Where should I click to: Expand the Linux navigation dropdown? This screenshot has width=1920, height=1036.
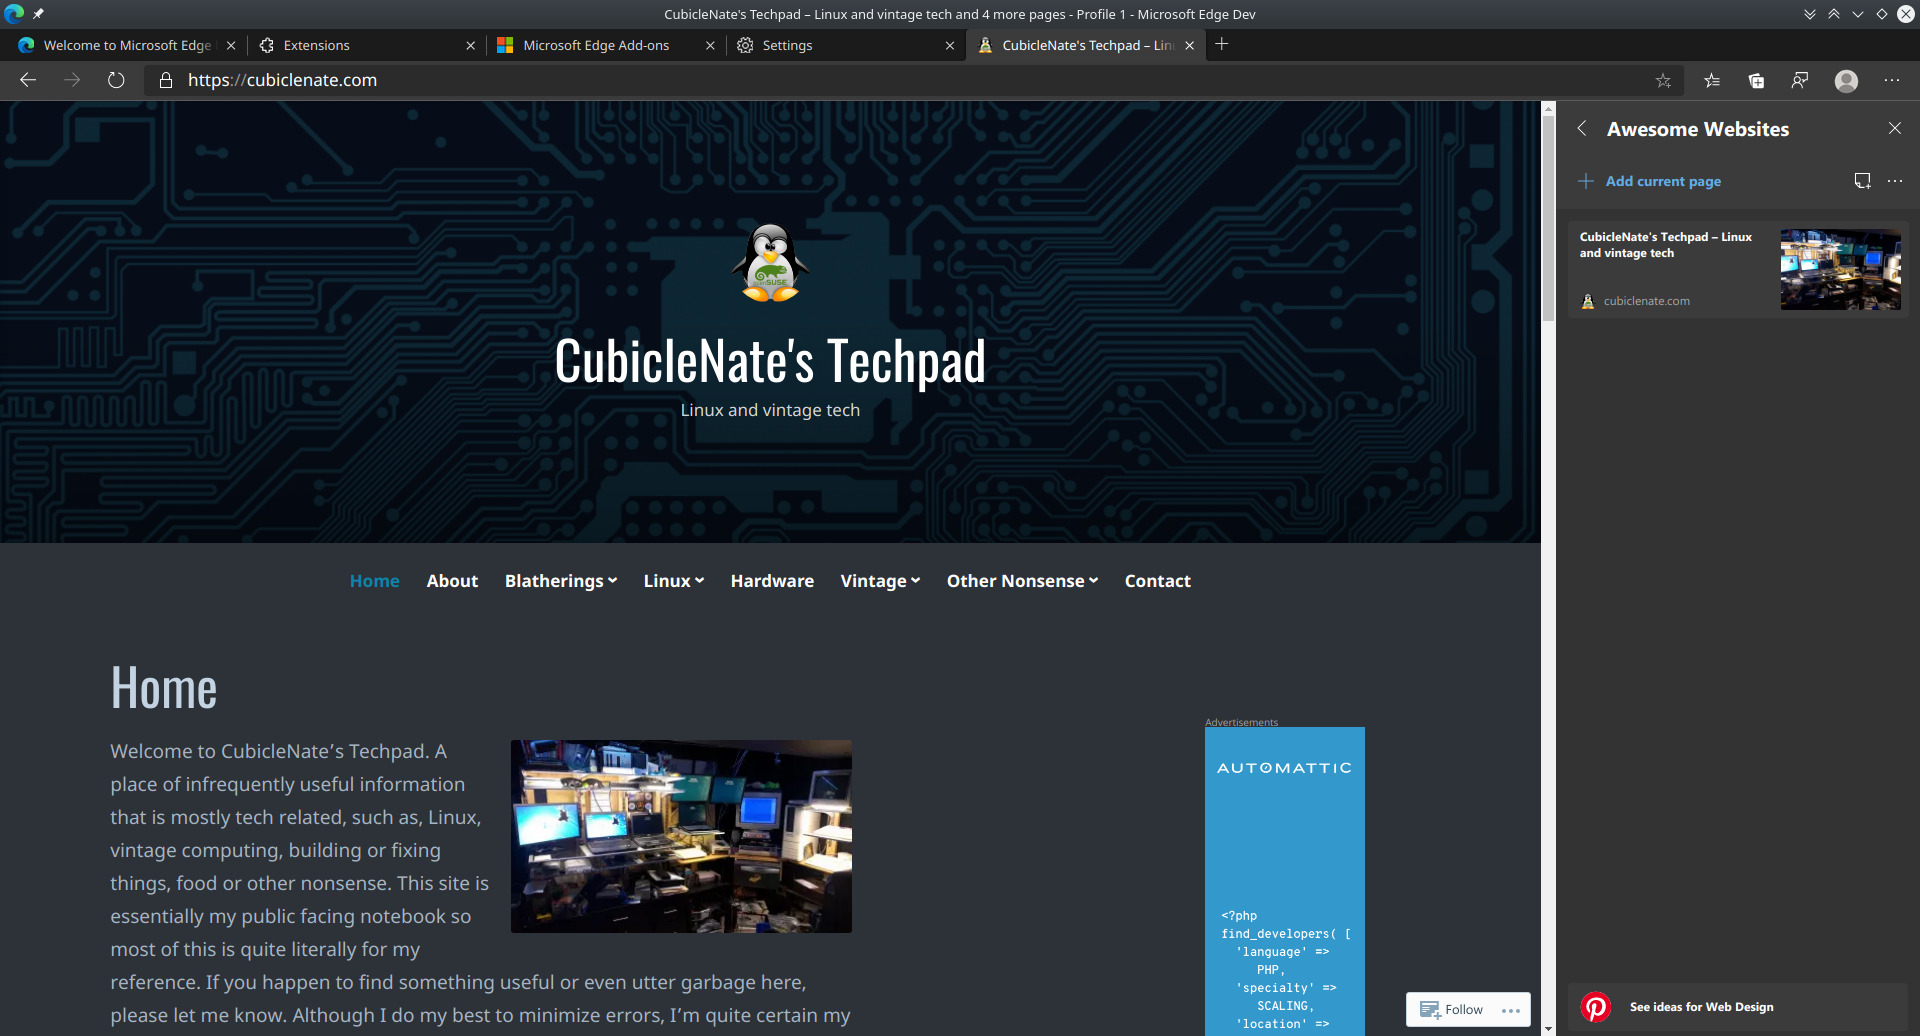pyautogui.click(x=672, y=580)
